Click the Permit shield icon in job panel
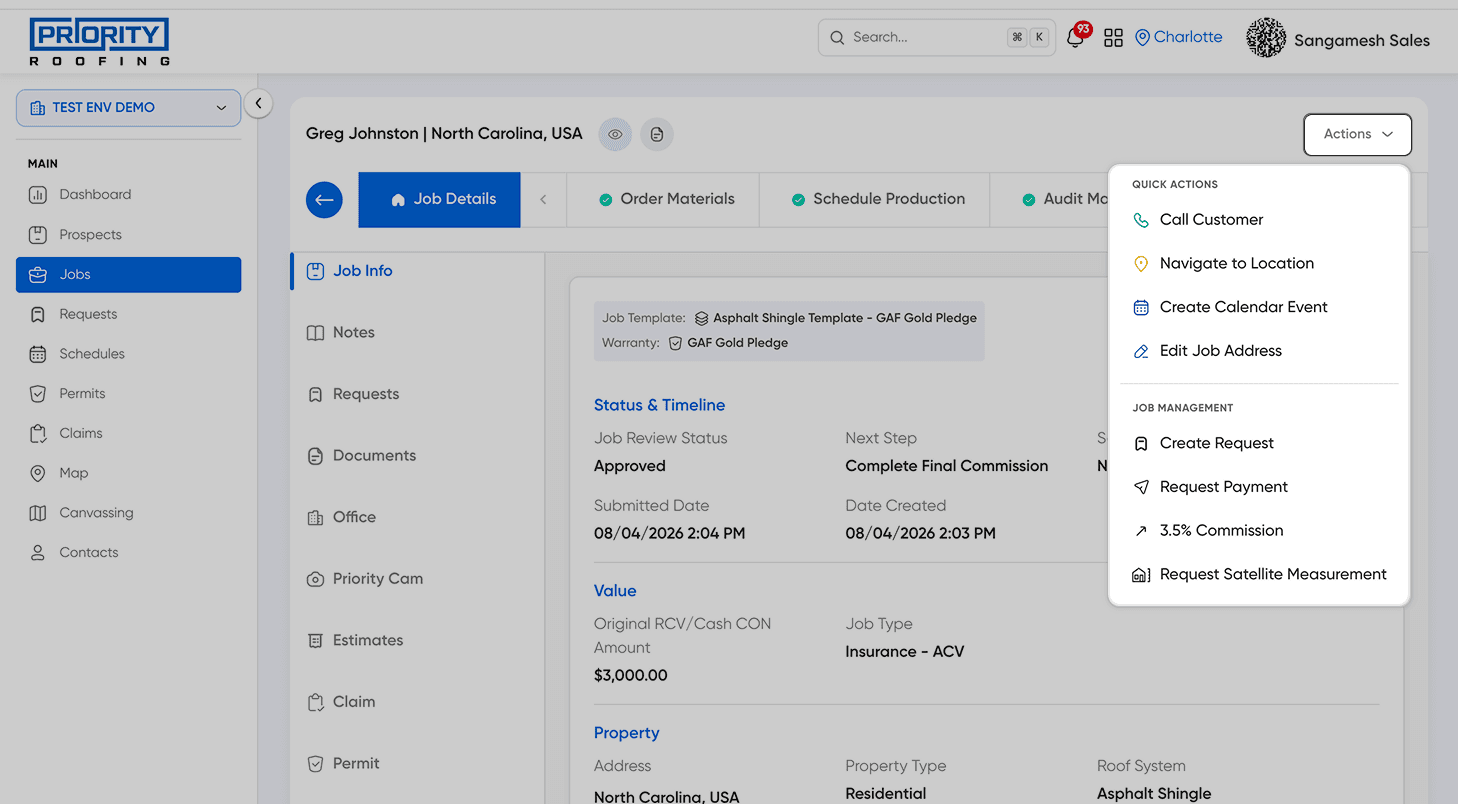Image resolution: width=1458 pixels, height=804 pixels. point(315,764)
